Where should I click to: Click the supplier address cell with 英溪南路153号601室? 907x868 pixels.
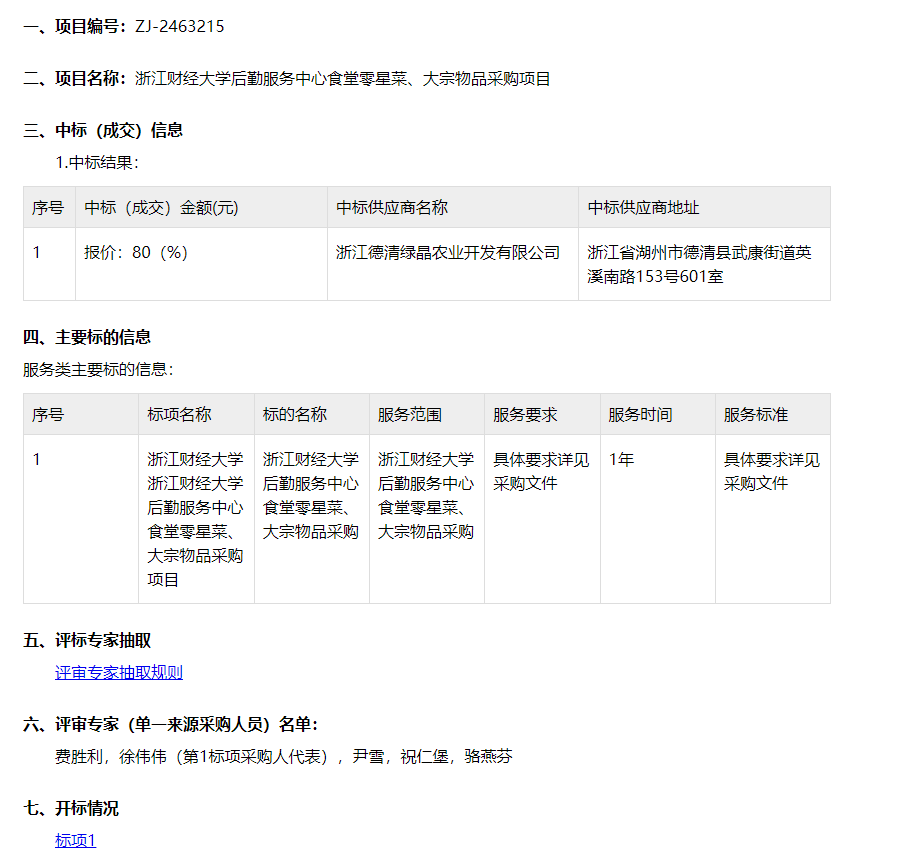coord(699,265)
